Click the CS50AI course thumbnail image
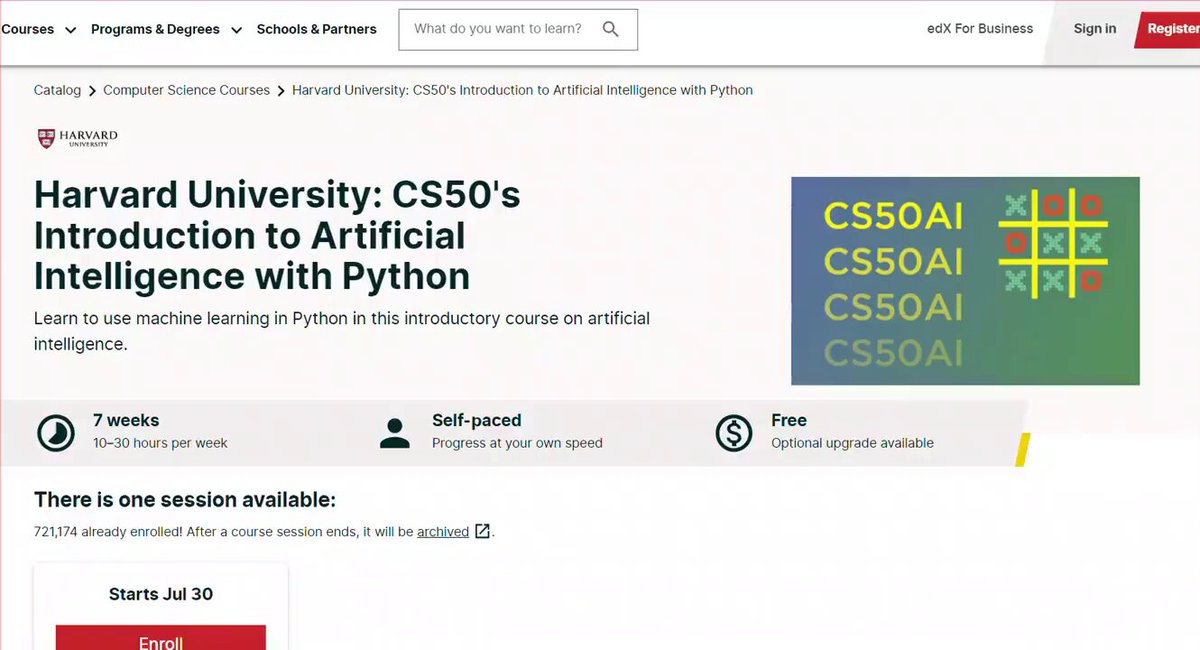The width and height of the screenshot is (1200, 650). pyautogui.click(x=965, y=281)
